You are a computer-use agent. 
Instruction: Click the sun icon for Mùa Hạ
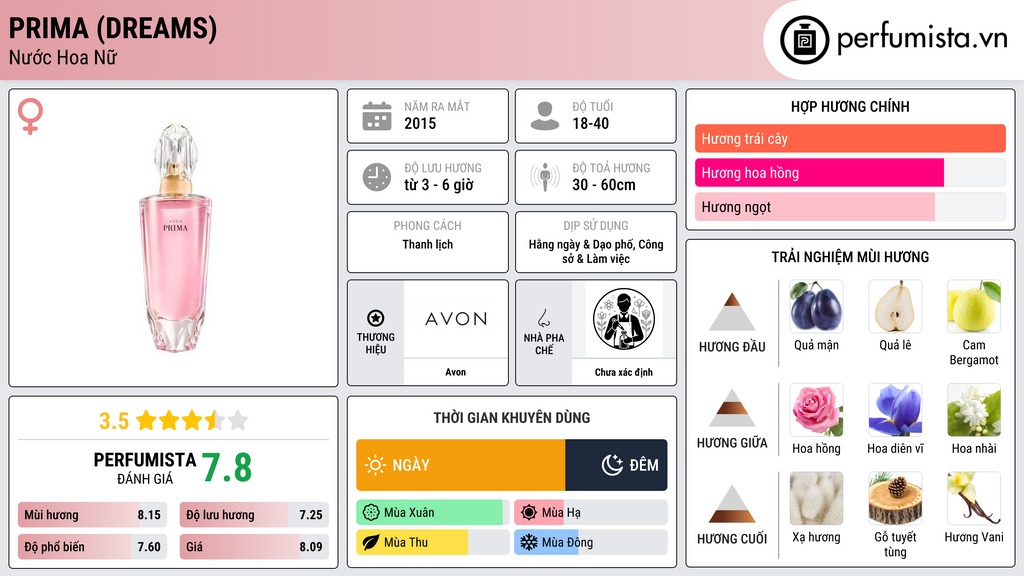529,513
